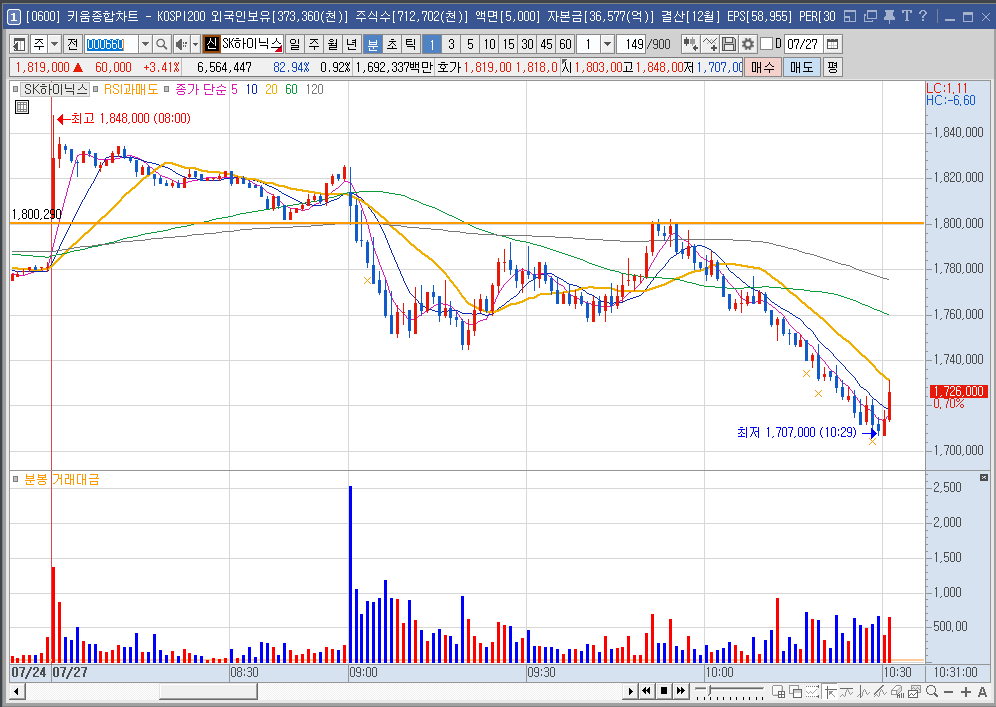Click the overlapping windows icon in bottom toolbar
This screenshot has width=996, height=707.
[x=795, y=691]
